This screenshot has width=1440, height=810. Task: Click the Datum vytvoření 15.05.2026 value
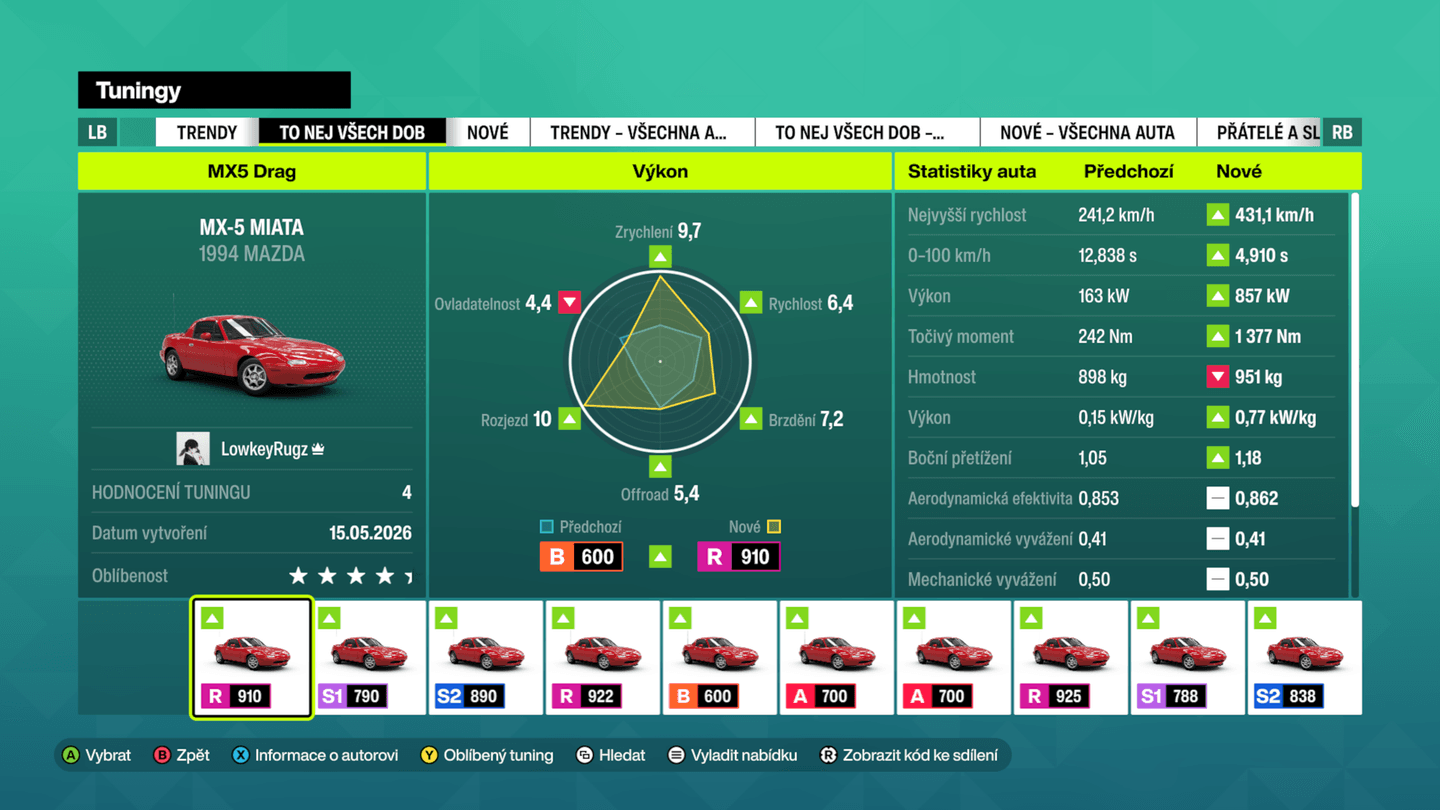tap(370, 533)
